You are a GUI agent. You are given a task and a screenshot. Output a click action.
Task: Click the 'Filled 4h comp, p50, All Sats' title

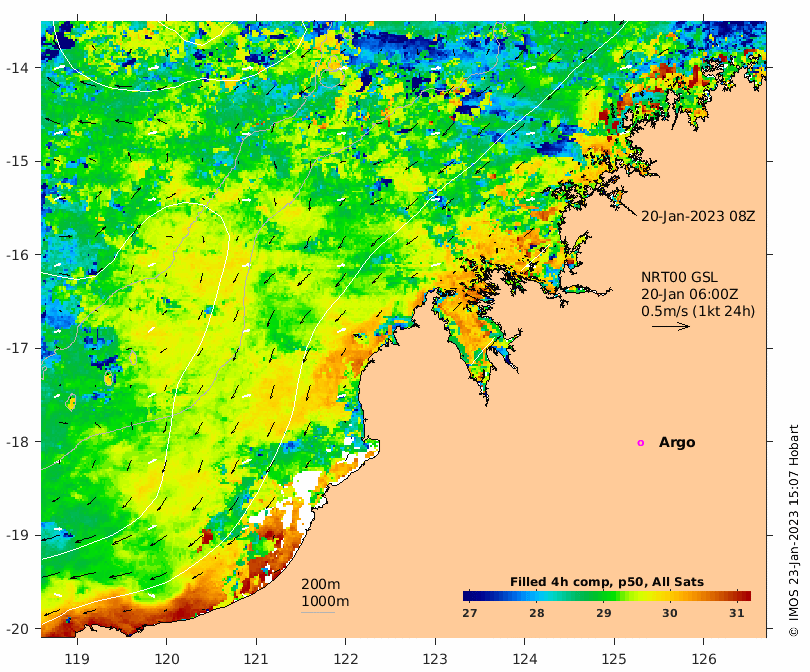point(606,582)
